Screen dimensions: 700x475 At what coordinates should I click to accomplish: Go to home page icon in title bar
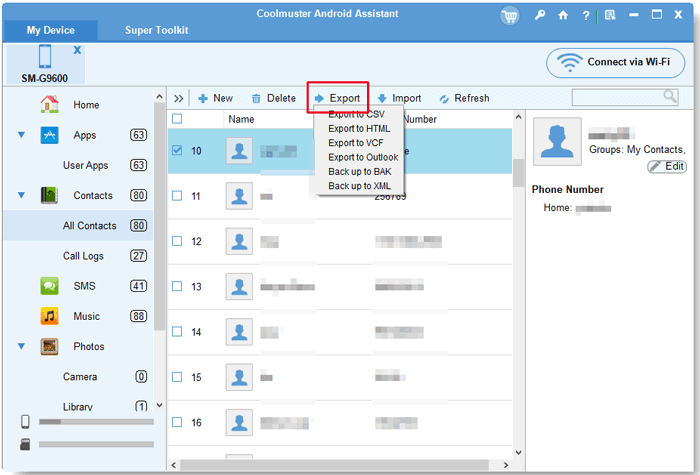(x=563, y=15)
